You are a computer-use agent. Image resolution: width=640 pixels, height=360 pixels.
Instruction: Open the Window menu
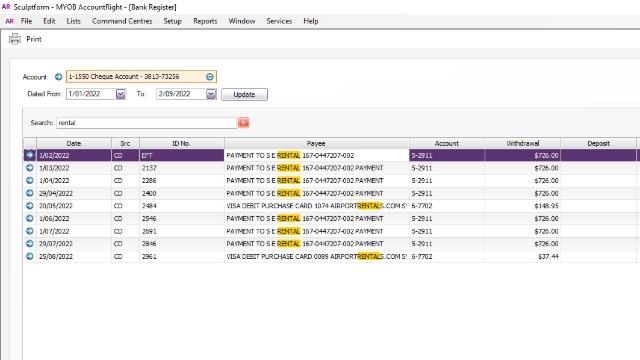coord(242,21)
